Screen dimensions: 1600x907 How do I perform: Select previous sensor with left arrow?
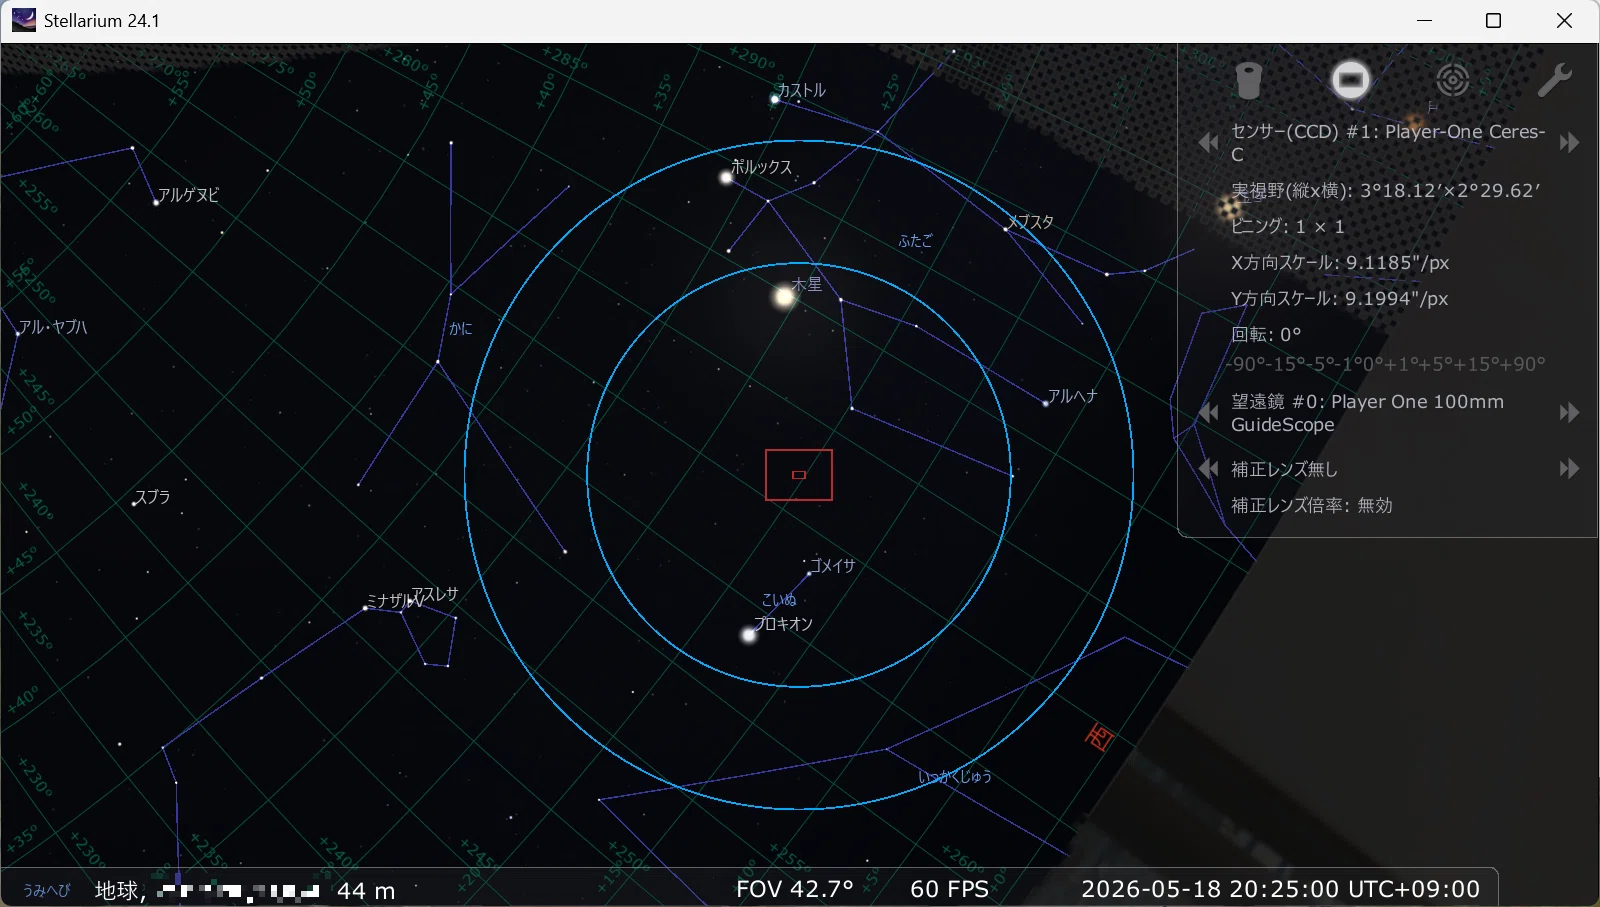tap(1209, 143)
